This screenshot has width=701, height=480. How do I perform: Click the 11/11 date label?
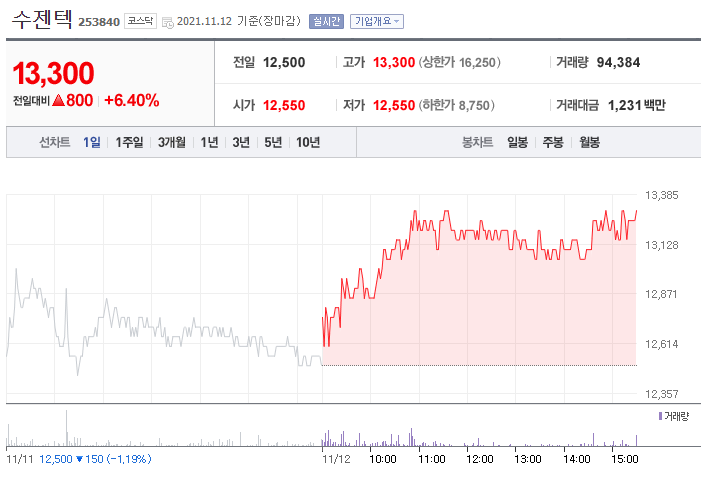coord(20,459)
